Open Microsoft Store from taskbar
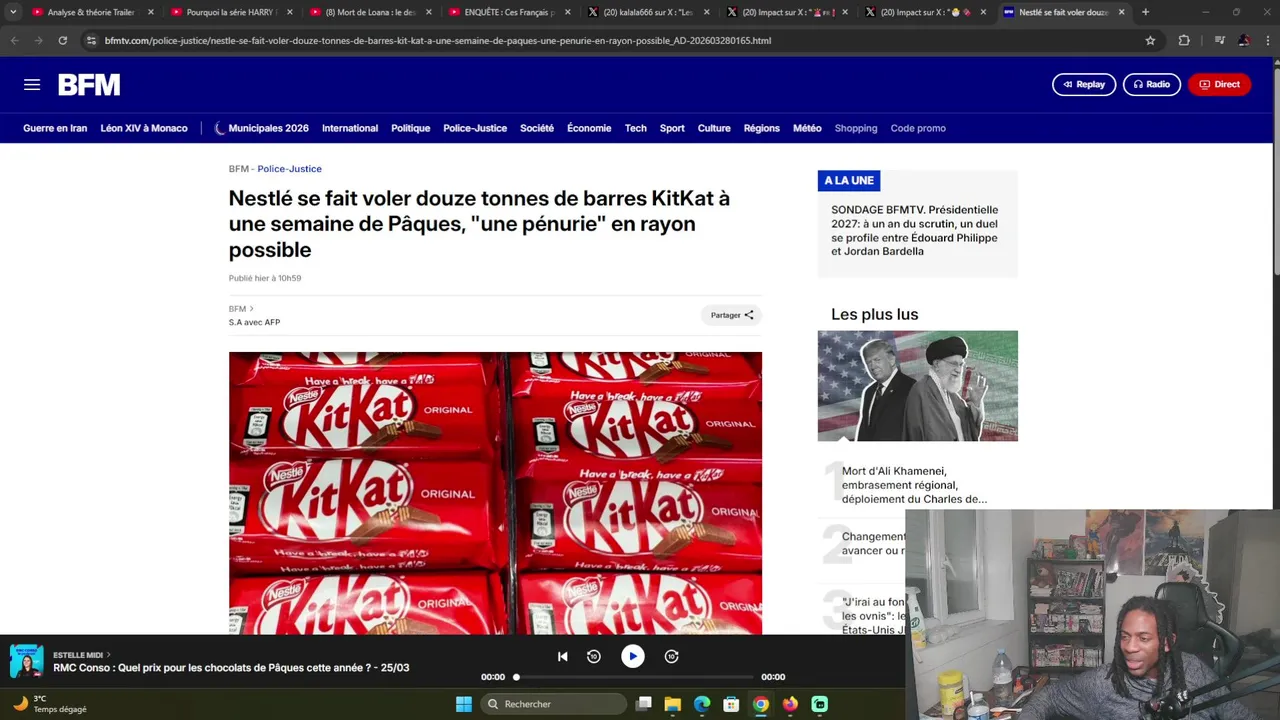 tap(731, 704)
